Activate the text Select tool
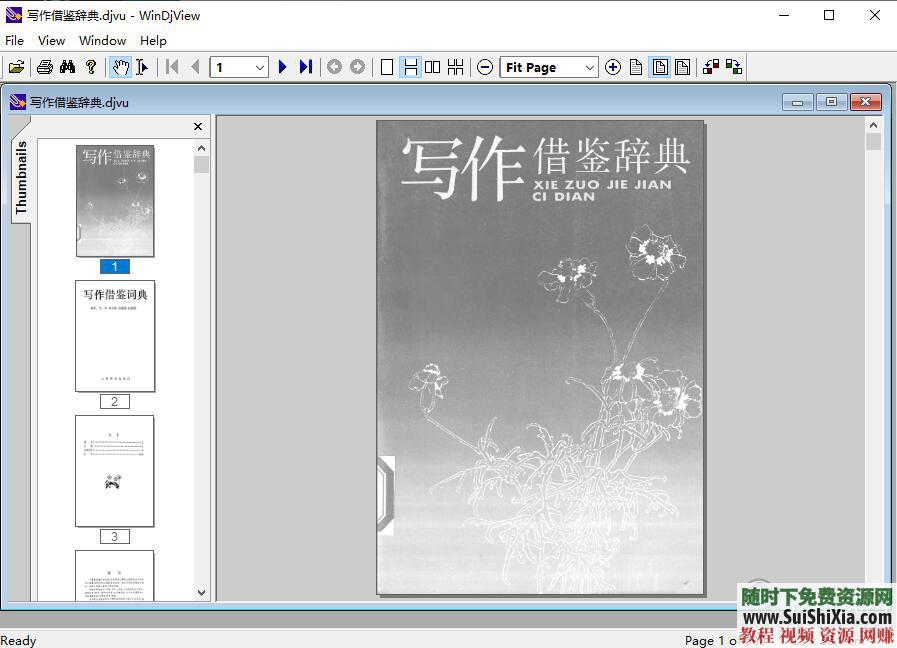897x648 pixels. click(x=143, y=67)
